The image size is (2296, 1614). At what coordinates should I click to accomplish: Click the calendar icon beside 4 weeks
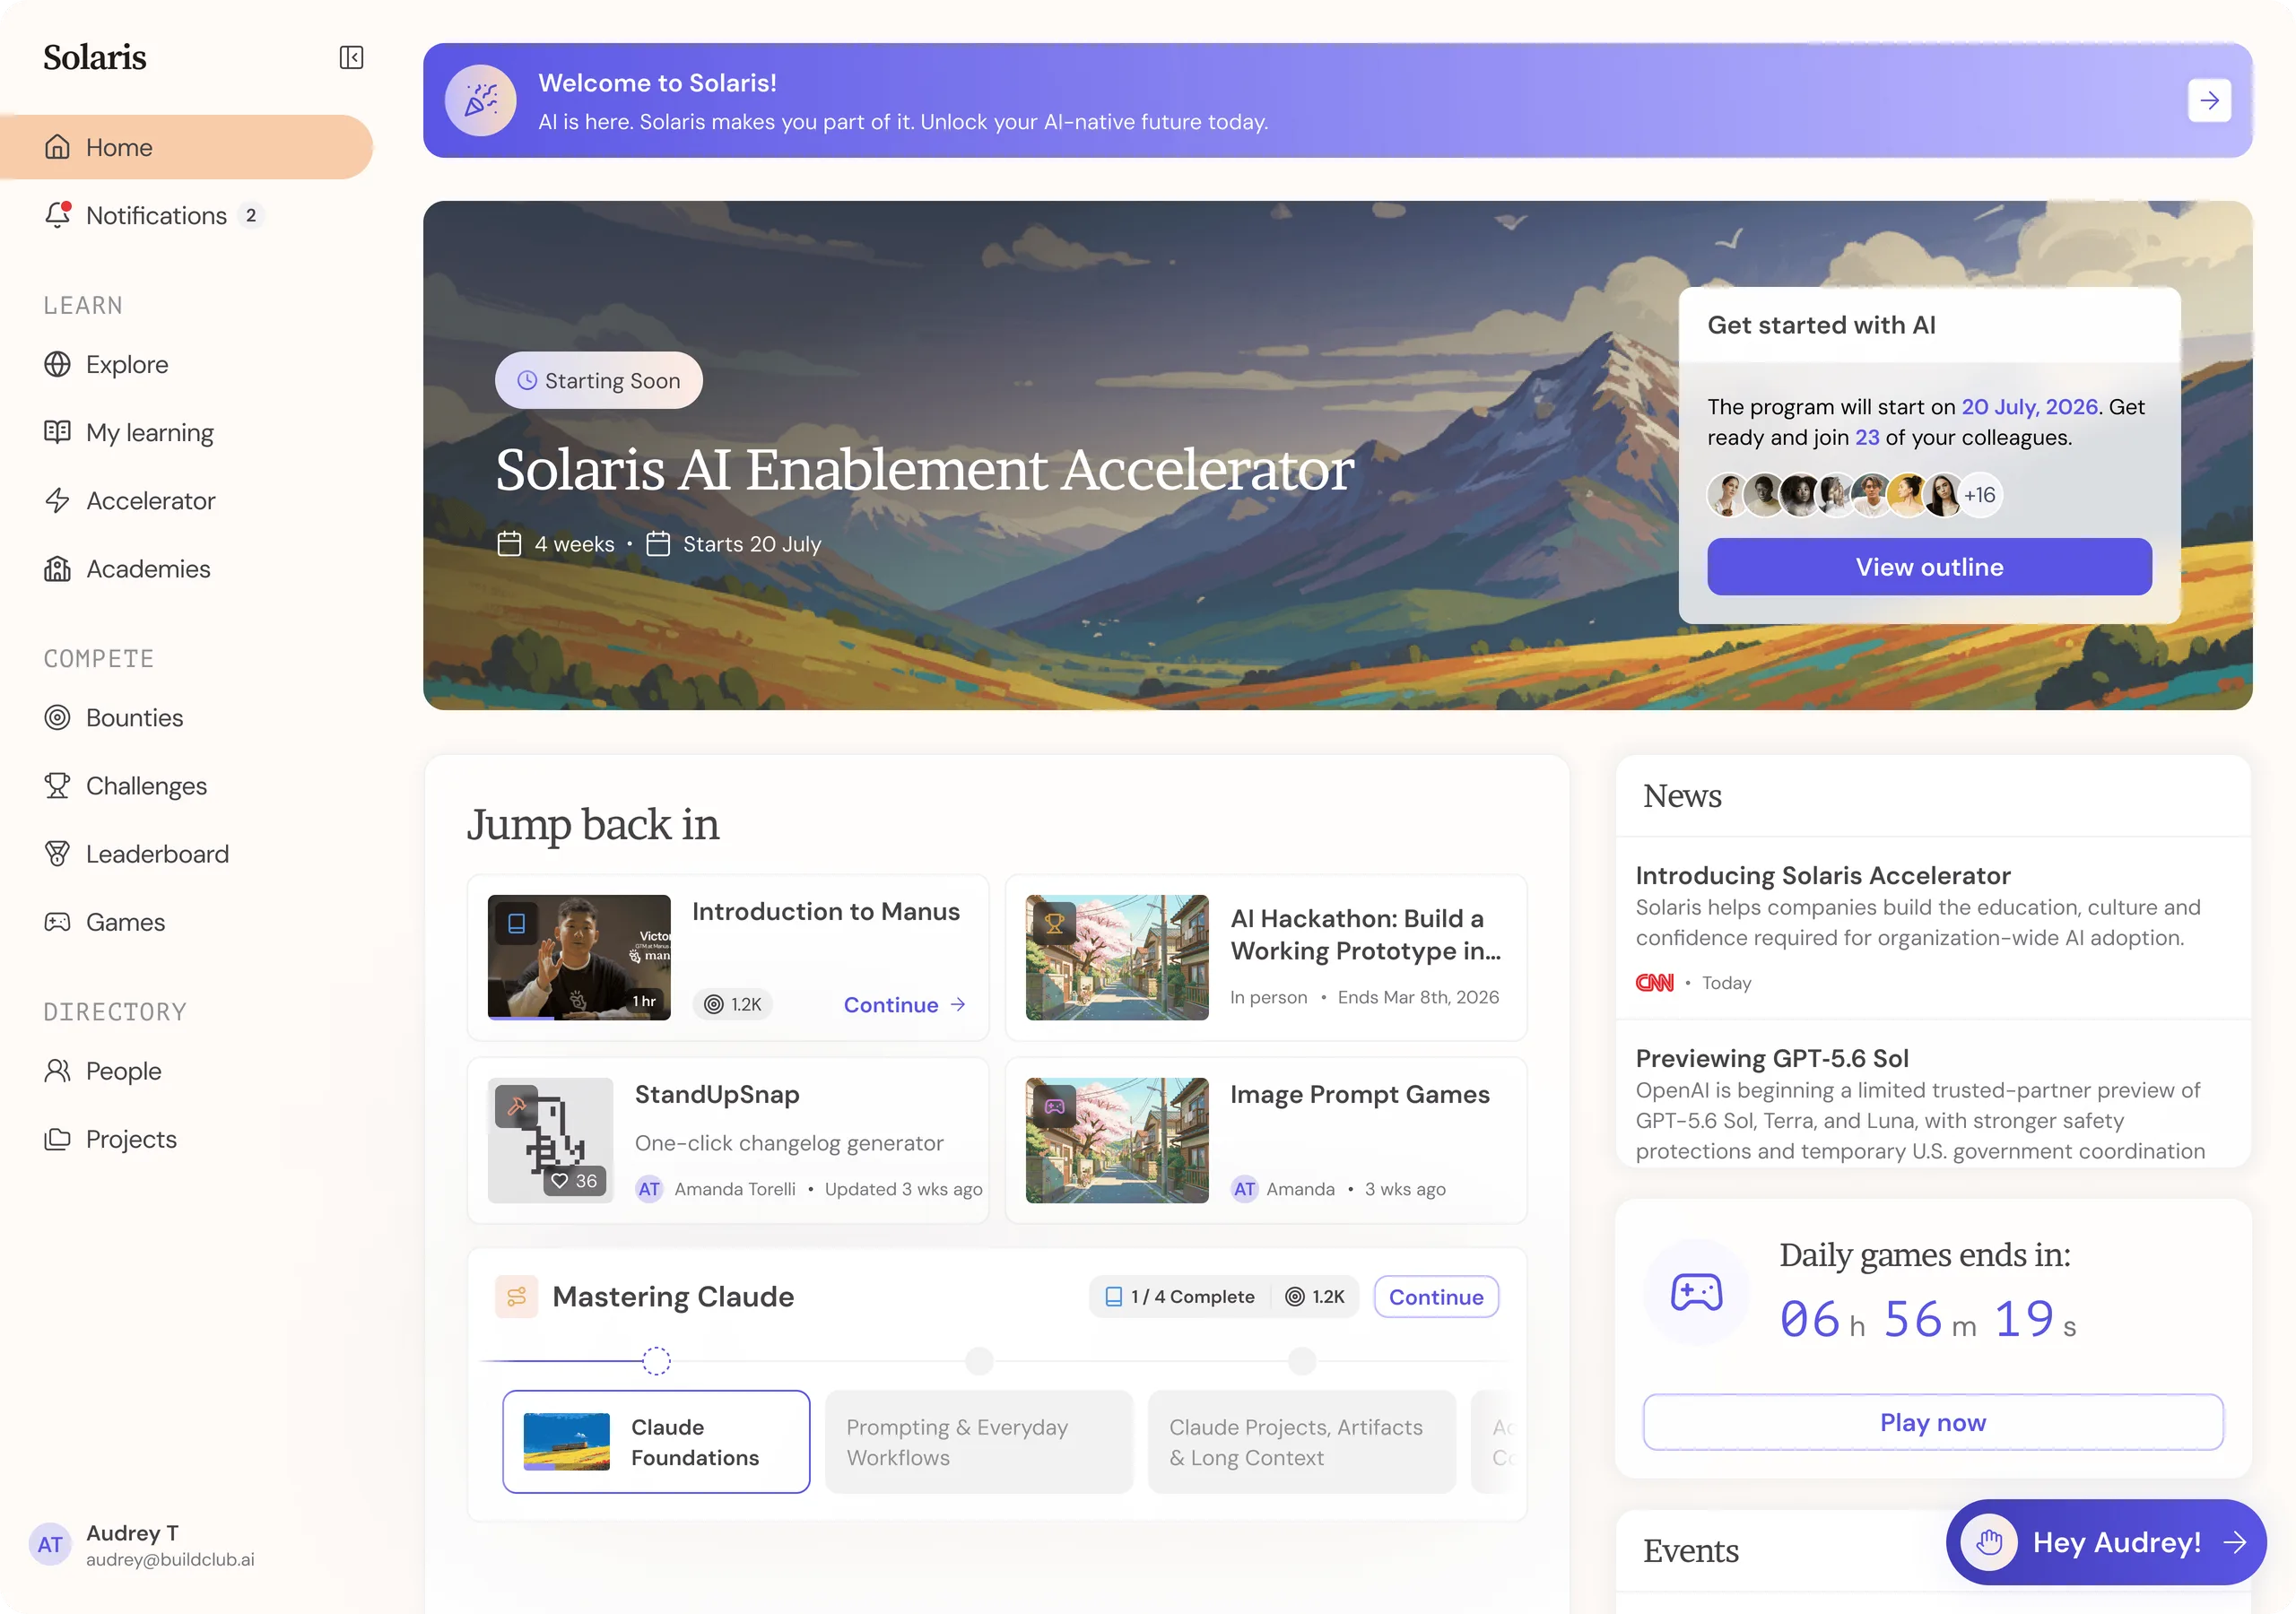[509, 543]
